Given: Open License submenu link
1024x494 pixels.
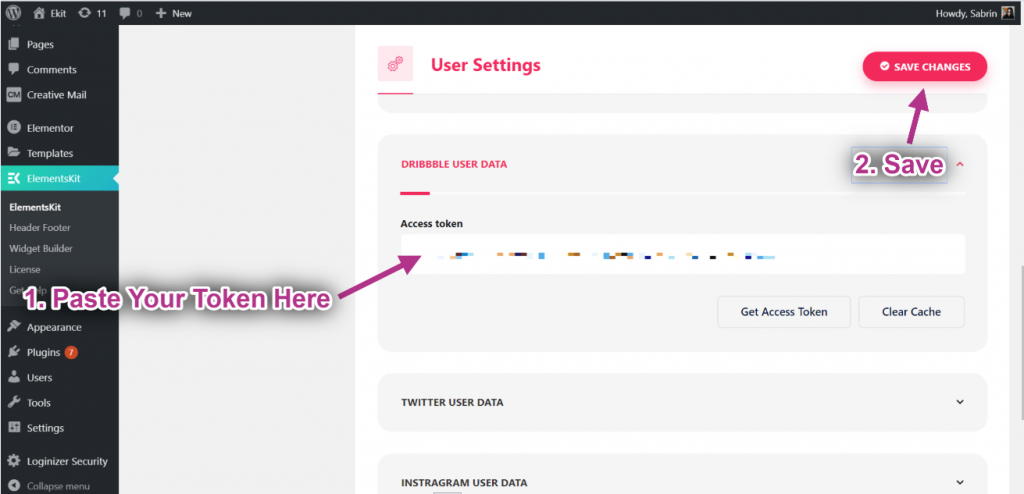Looking at the screenshot, I should (x=25, y=269).
